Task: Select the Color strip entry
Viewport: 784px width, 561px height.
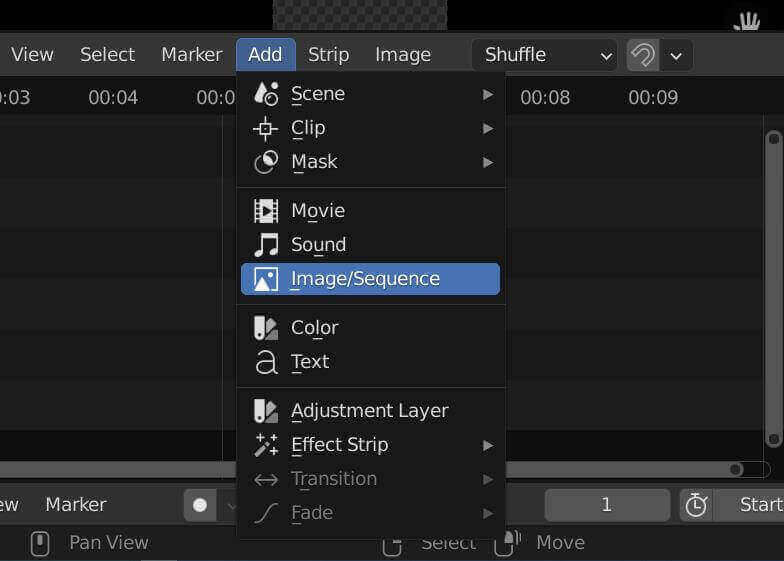Action: [x=314, y=328]
